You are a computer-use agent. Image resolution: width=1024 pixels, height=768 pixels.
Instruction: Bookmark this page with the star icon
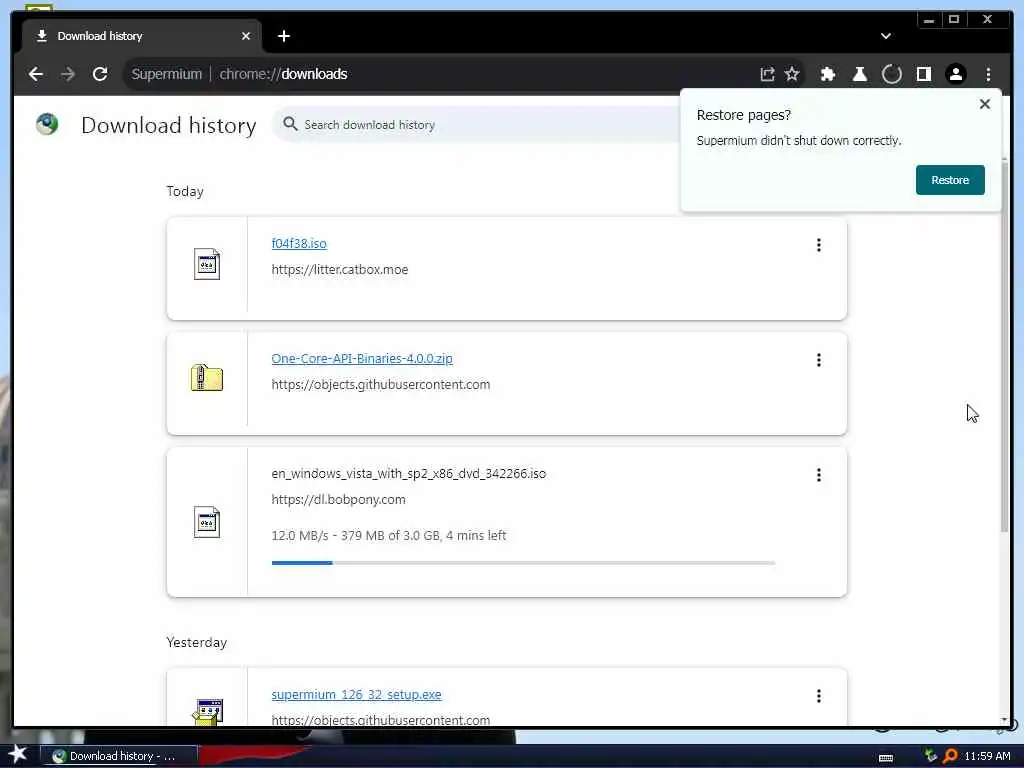pos(792,74)
